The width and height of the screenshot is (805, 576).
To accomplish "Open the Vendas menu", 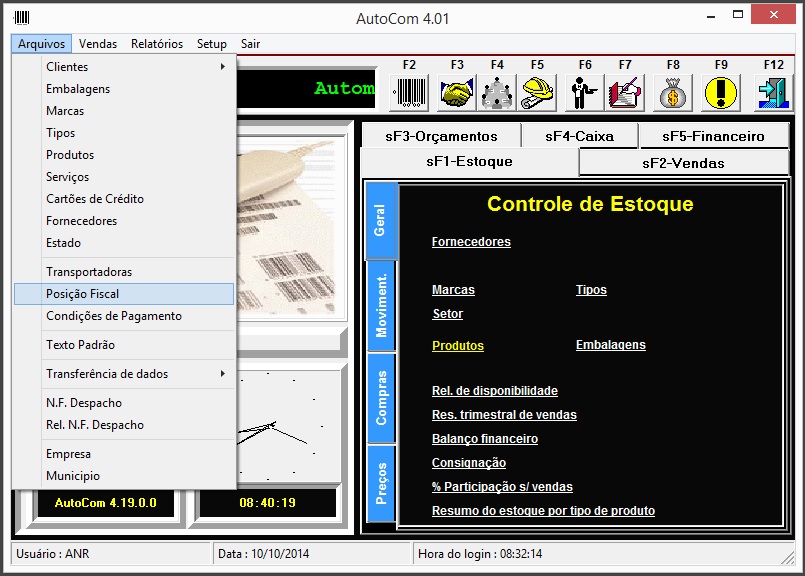I will click(98, 44).
